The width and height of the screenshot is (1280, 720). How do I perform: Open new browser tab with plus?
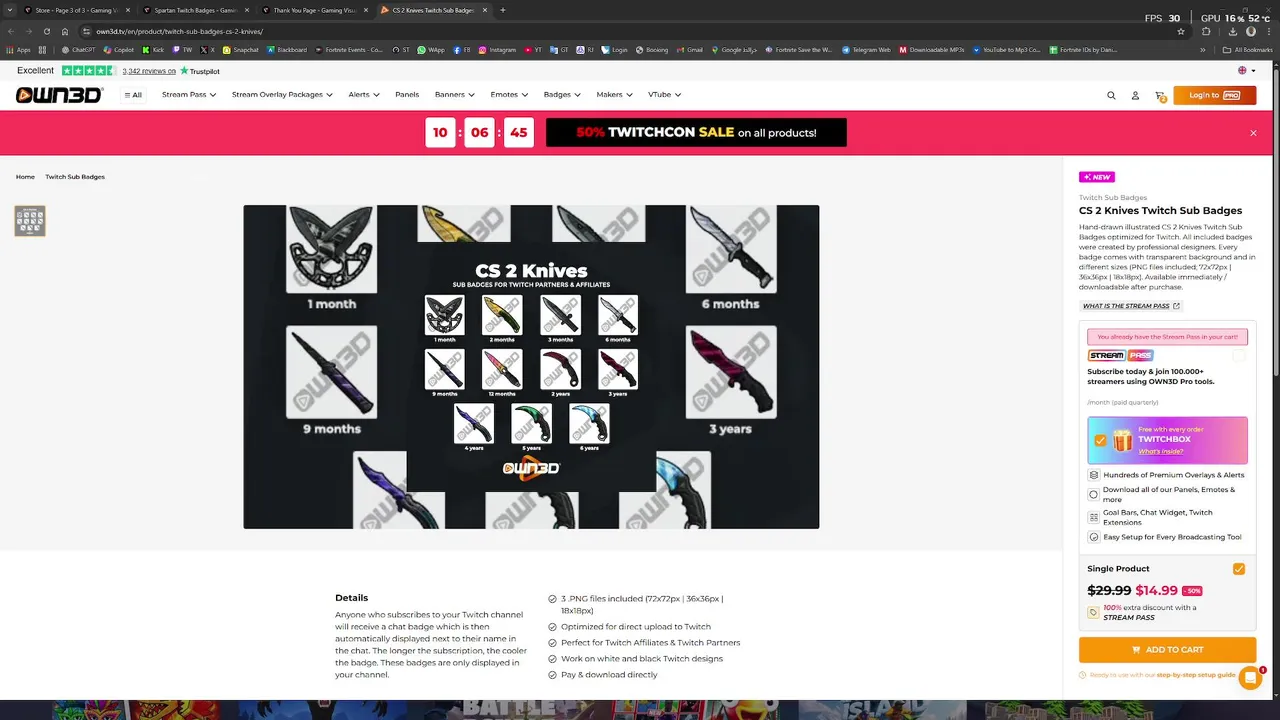pyautogui.click(x=502, y=10)
